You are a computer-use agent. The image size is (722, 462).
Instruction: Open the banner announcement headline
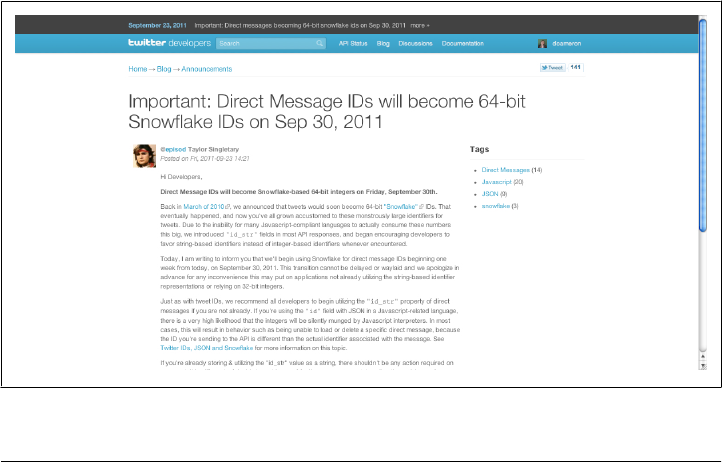300,25
